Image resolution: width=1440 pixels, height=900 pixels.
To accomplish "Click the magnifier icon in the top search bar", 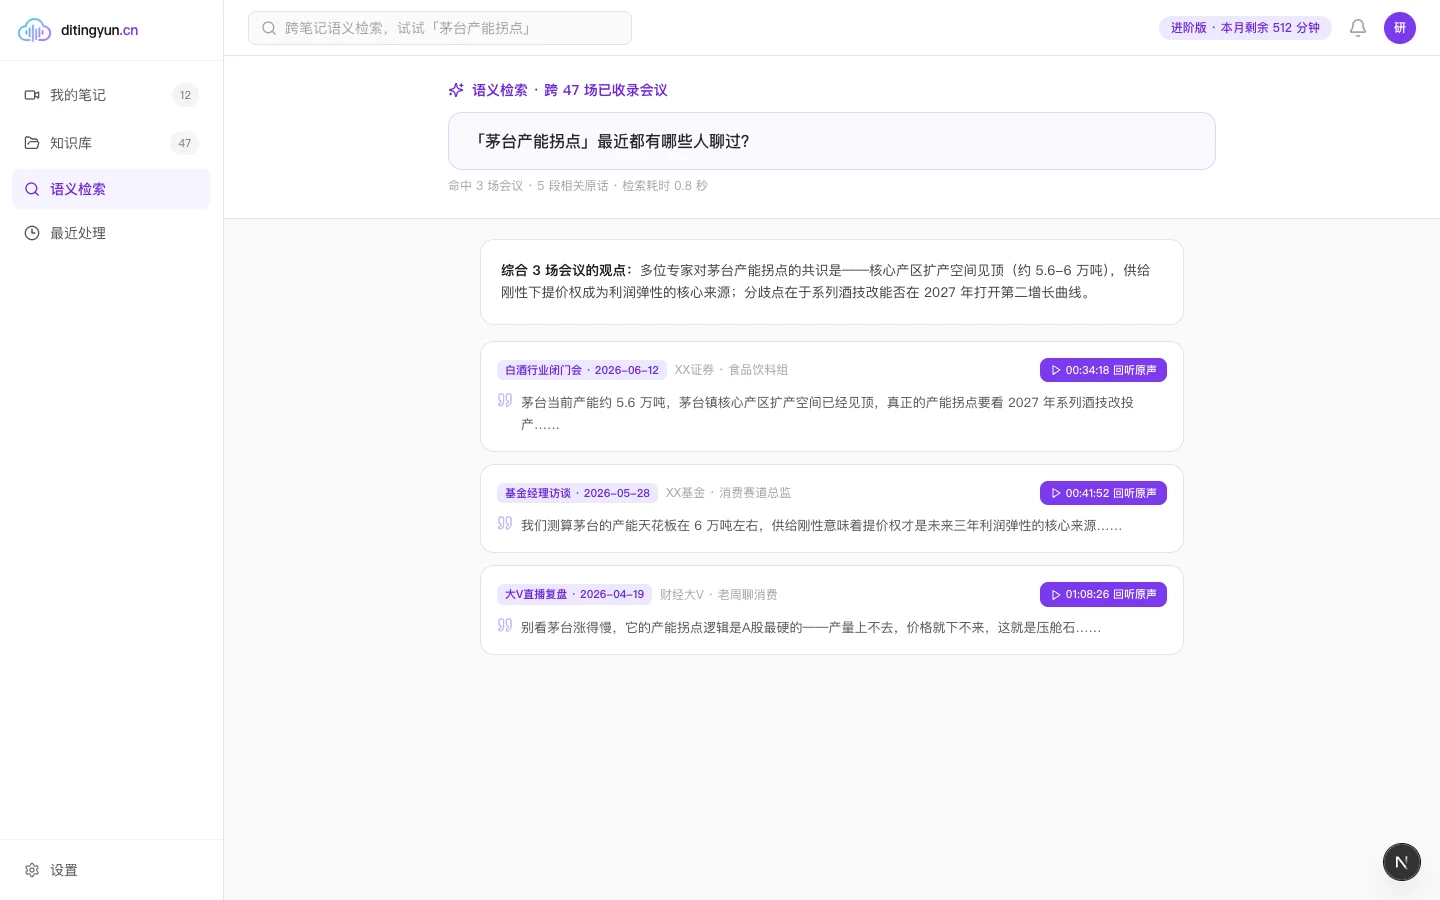I will (x=269, y=28).
